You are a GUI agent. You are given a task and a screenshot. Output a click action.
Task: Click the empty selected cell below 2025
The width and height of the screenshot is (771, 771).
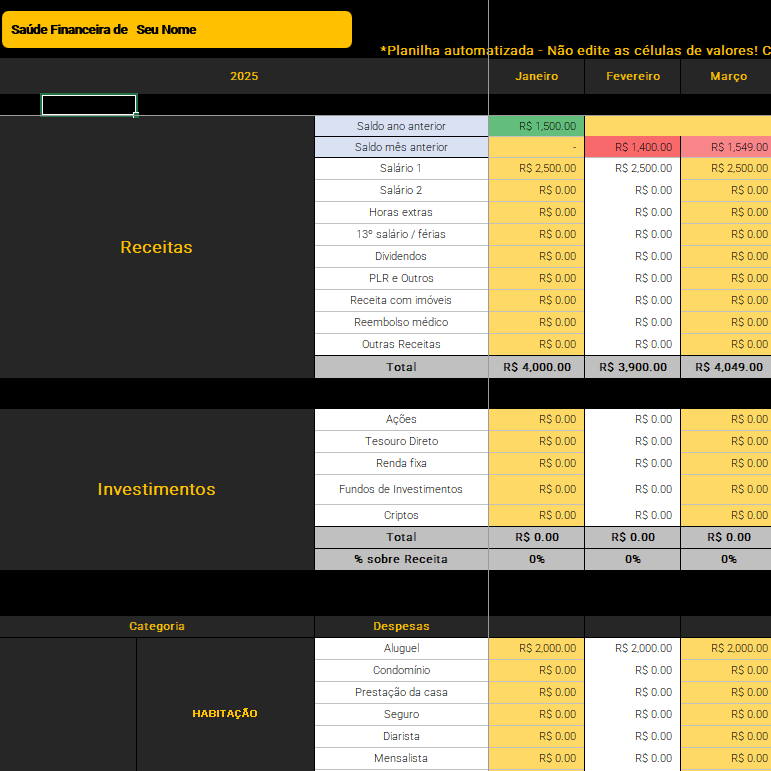(x=89, y=105)
